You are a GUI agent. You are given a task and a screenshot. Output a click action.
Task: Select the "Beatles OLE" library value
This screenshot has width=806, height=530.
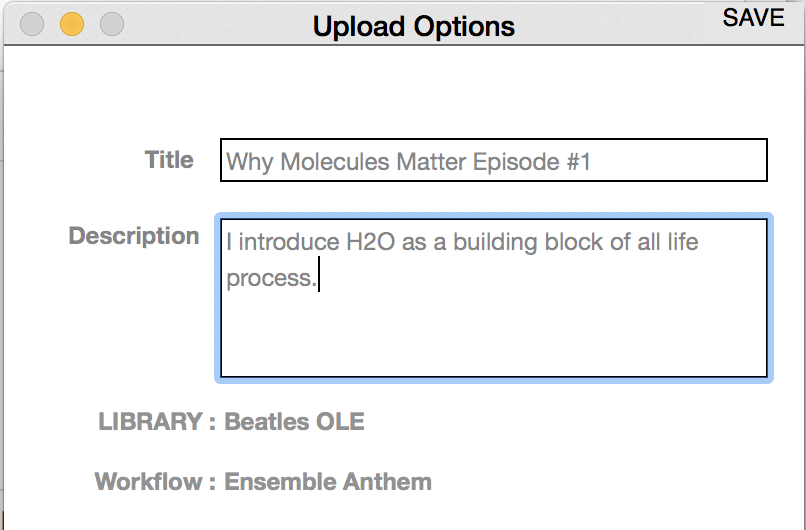(x=294, y=421)
